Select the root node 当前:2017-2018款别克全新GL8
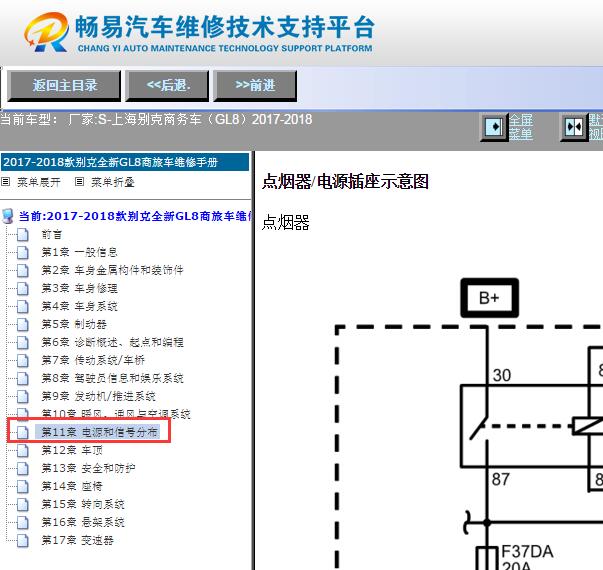 [x=135, y=216]
